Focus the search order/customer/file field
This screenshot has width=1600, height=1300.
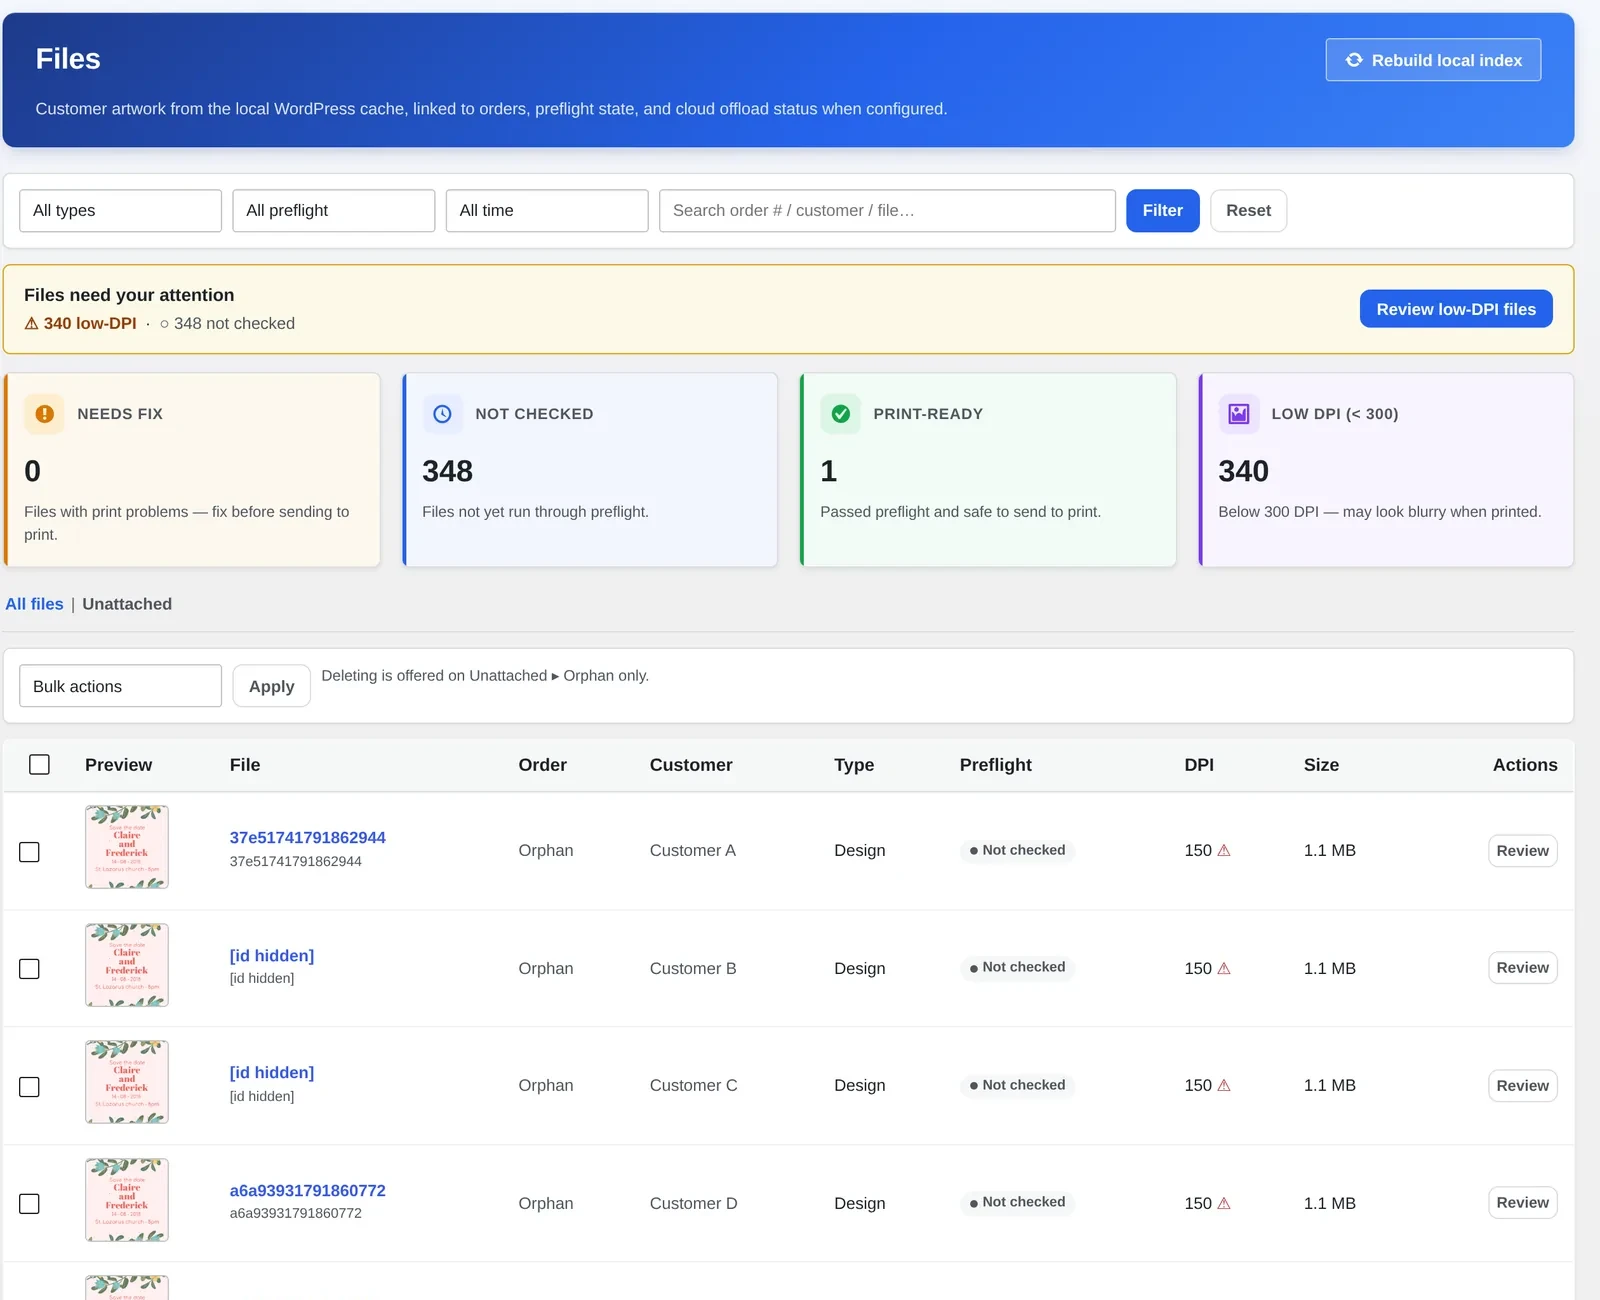coord(887,211)
